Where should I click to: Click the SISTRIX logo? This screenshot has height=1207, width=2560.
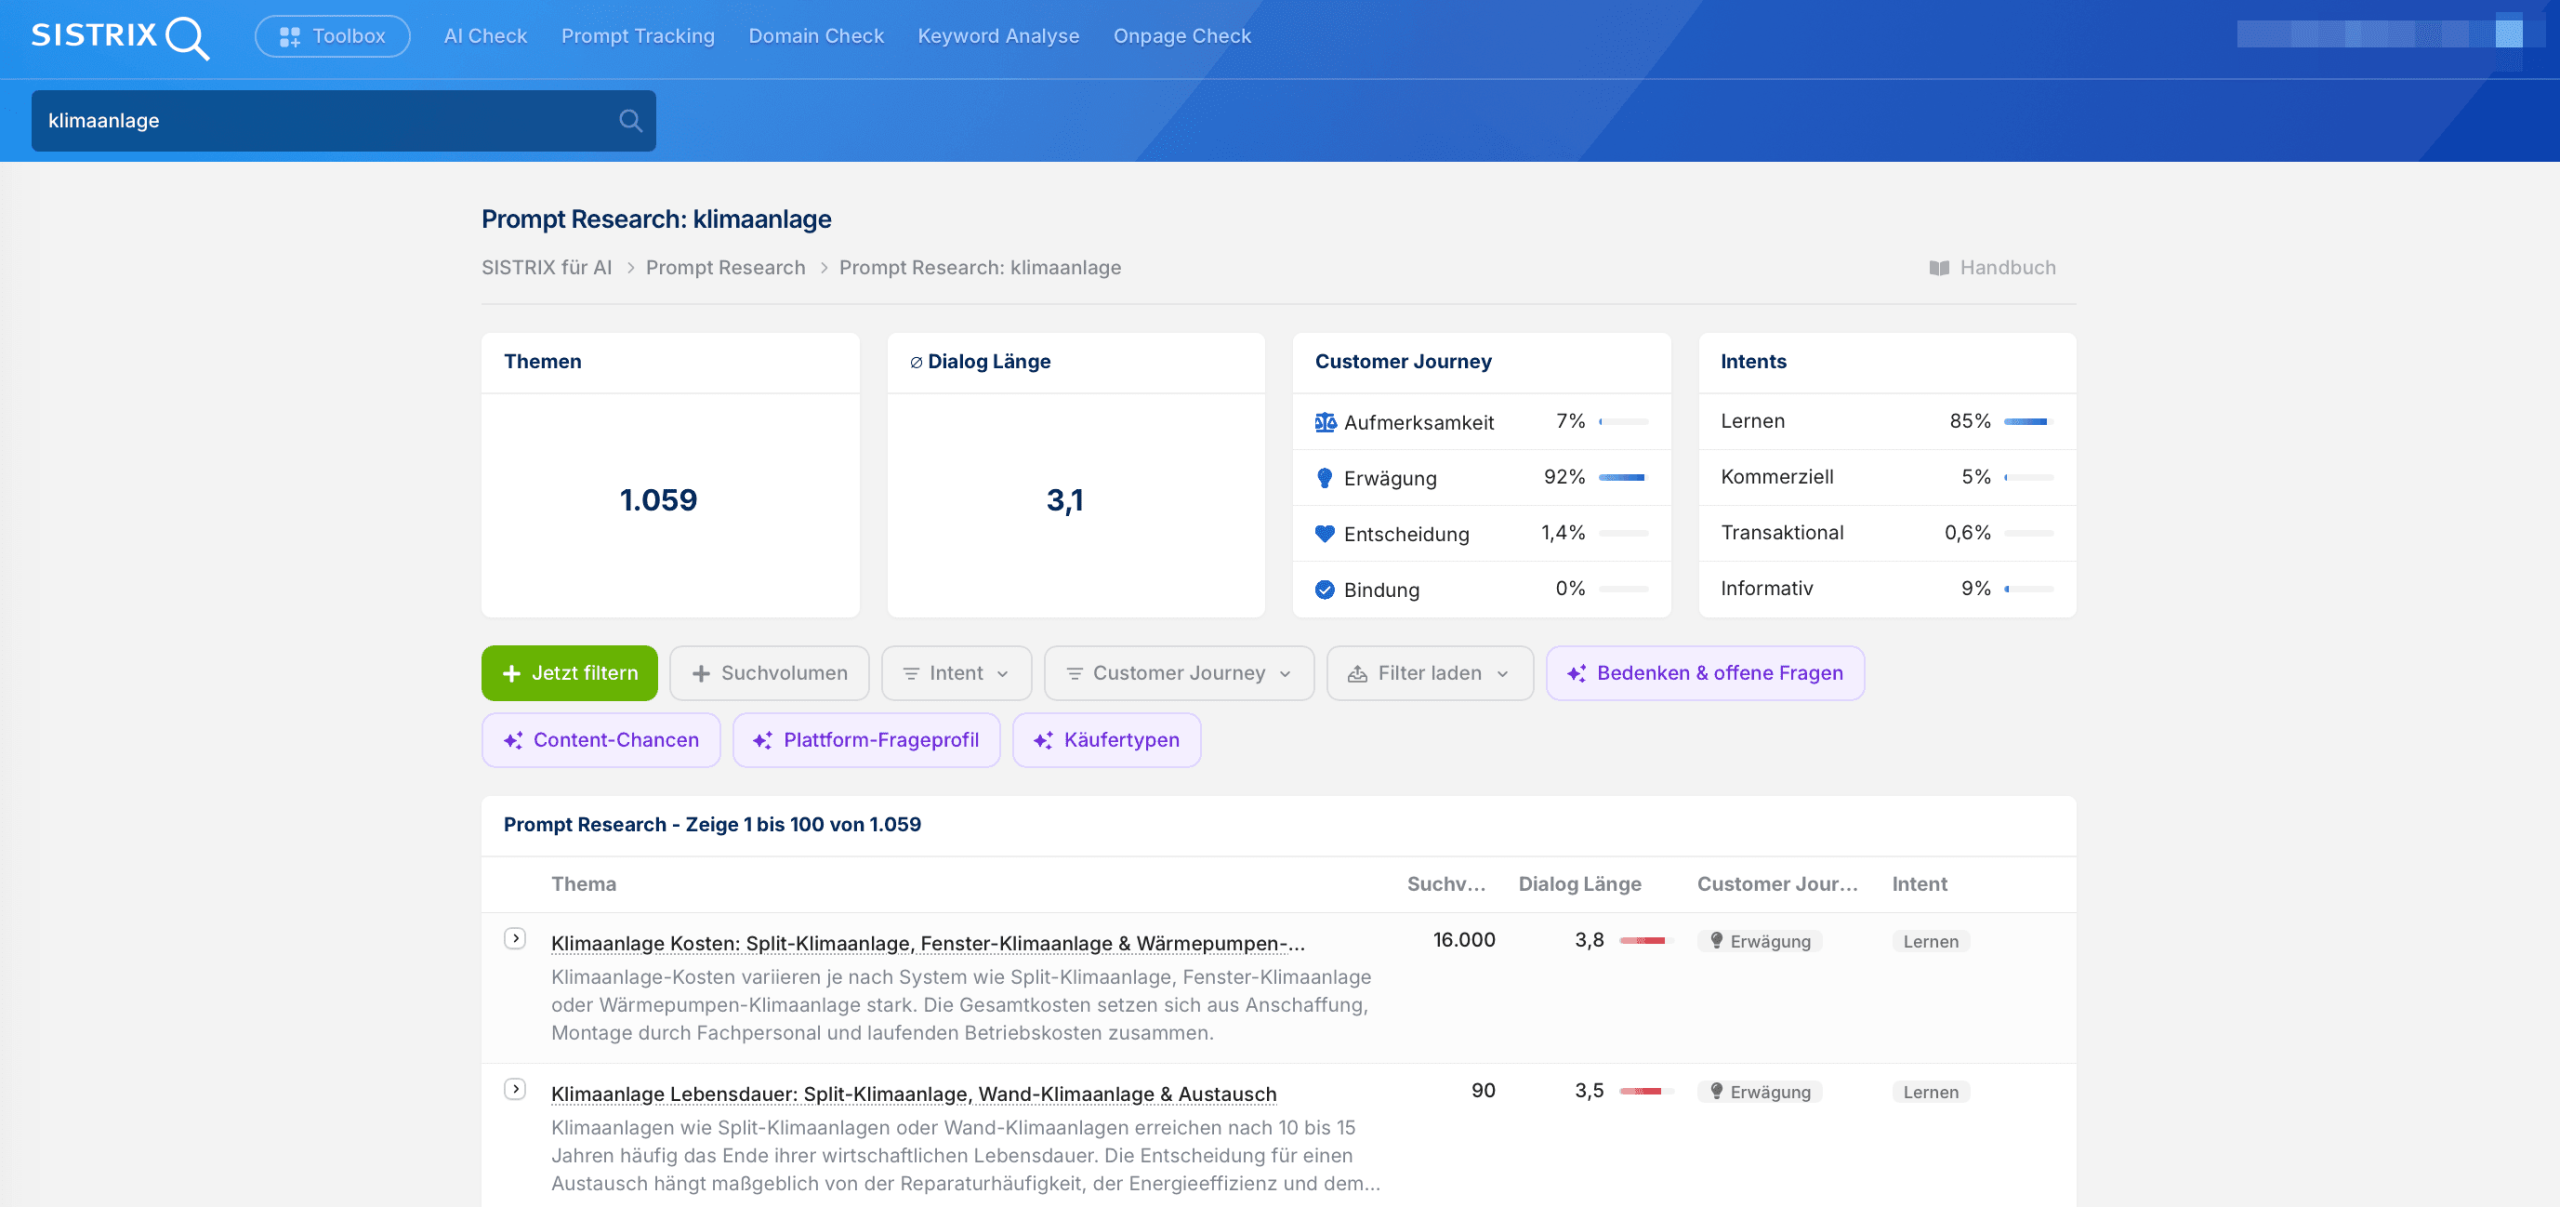[120, 37]
